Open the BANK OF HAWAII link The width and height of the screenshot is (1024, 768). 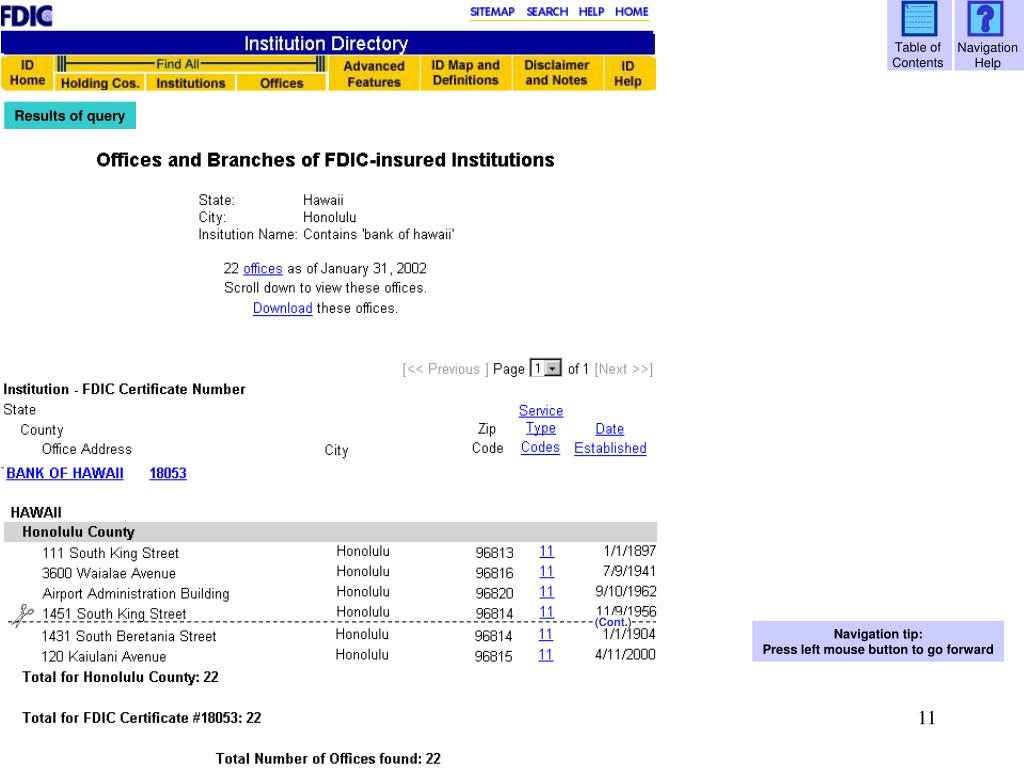(x=65, y=473)
